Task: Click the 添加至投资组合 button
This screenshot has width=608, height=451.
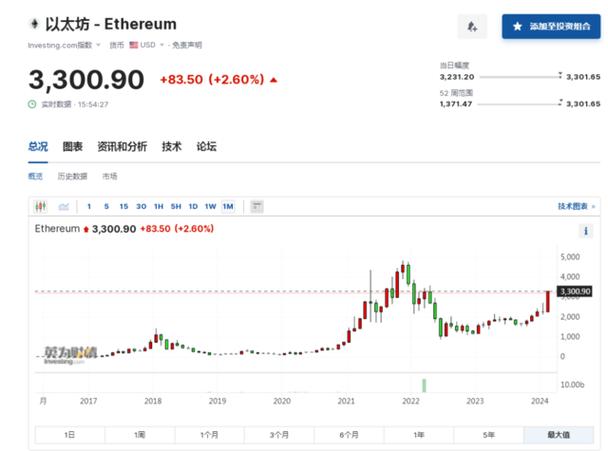Action: (551, 26)
